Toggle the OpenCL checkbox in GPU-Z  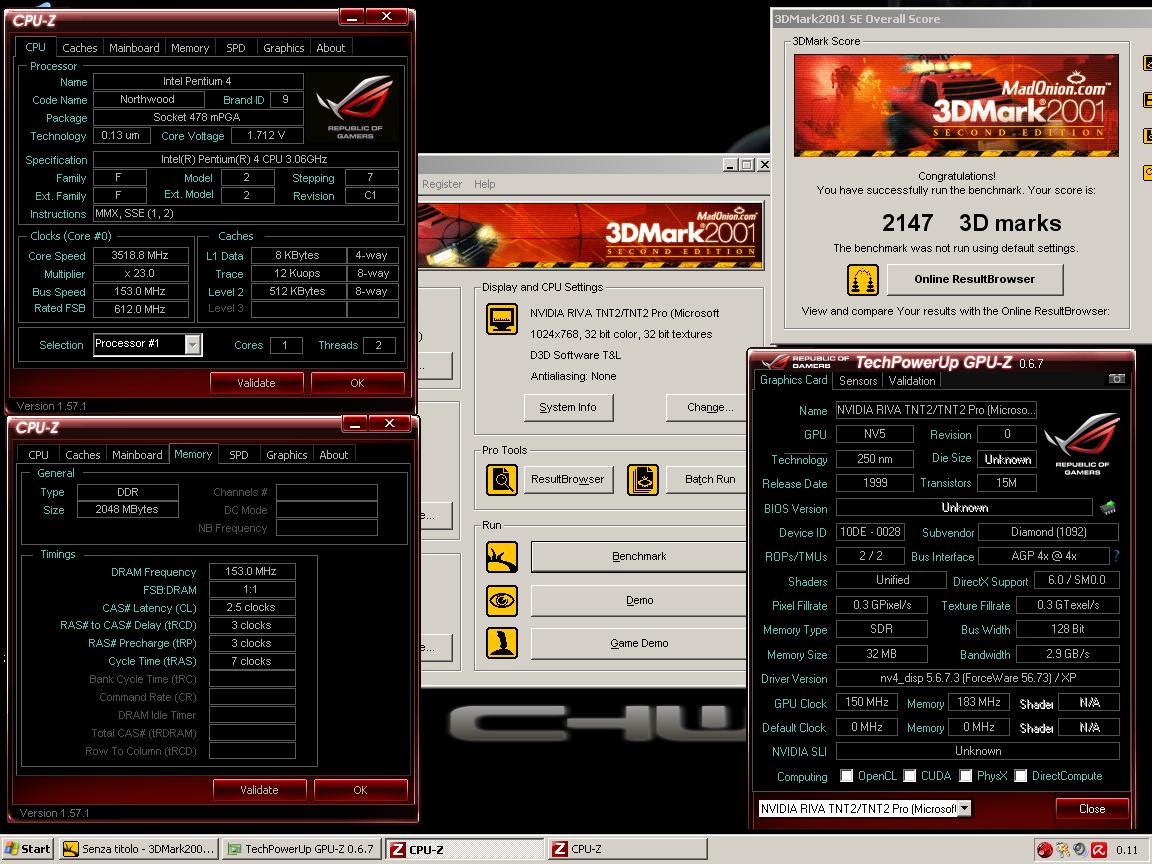846,776
